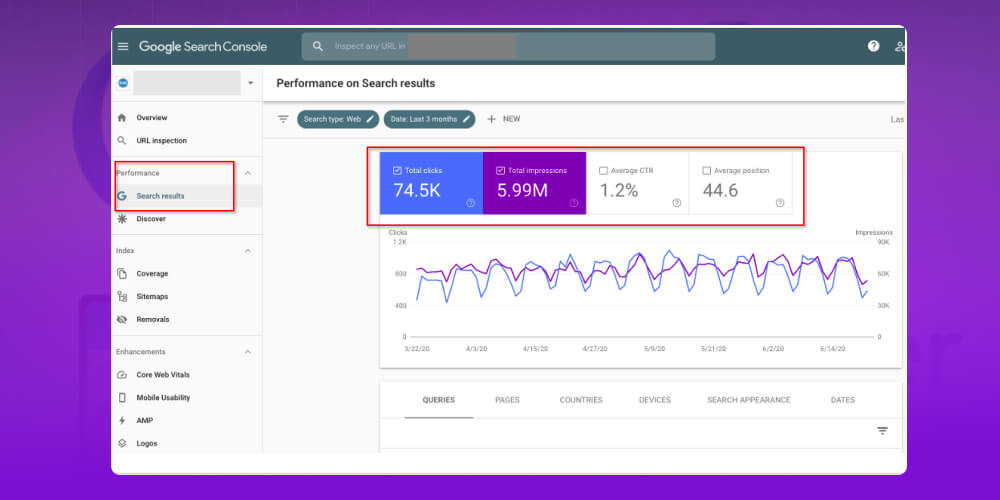Edit the Search type: Web filter chip

click(x=338, y=119)
